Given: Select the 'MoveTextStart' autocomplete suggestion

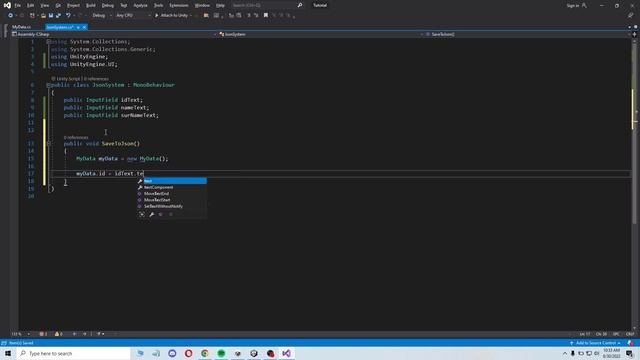Looking at the screenshot, I should [x=172, y=200].
